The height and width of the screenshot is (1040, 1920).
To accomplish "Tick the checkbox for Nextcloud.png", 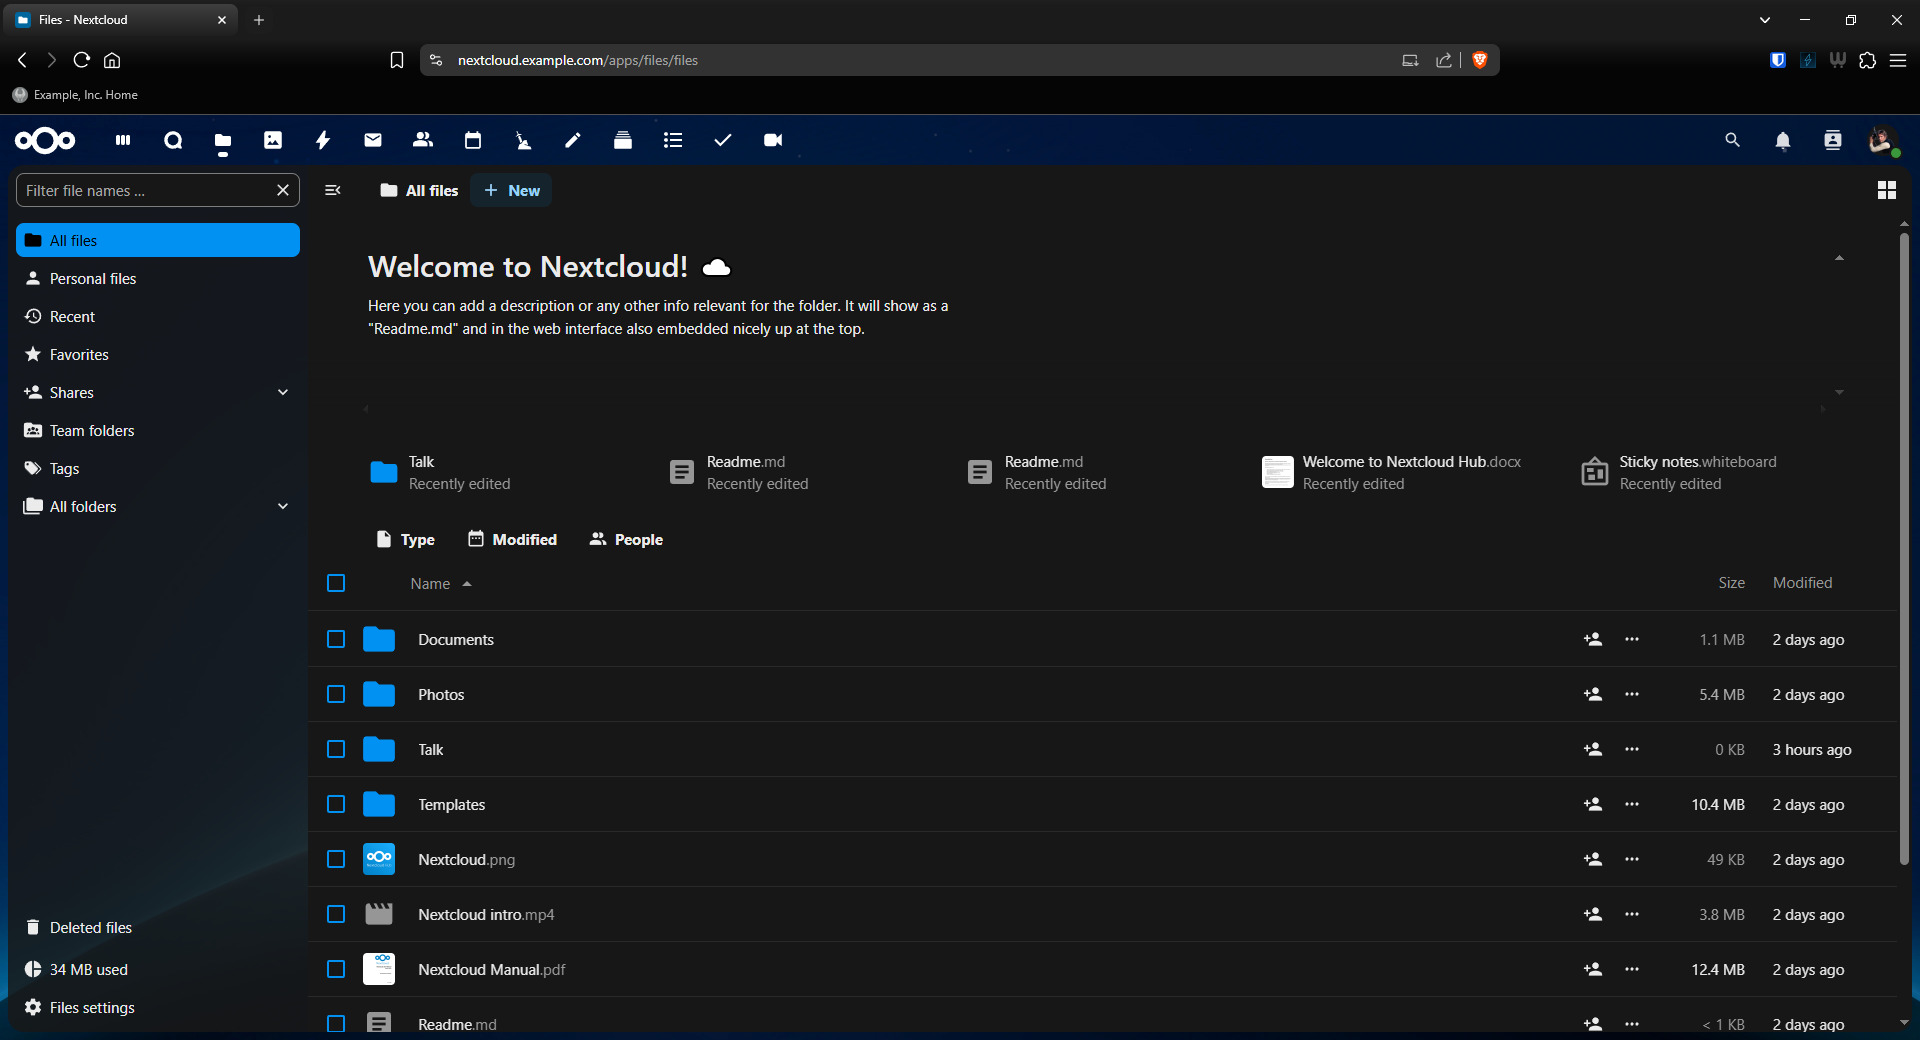I will pos(336,859).
